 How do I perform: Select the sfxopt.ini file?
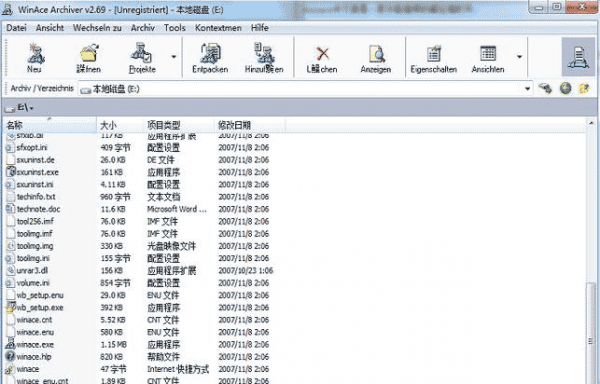pyautogui.click(x=32, y=148)
